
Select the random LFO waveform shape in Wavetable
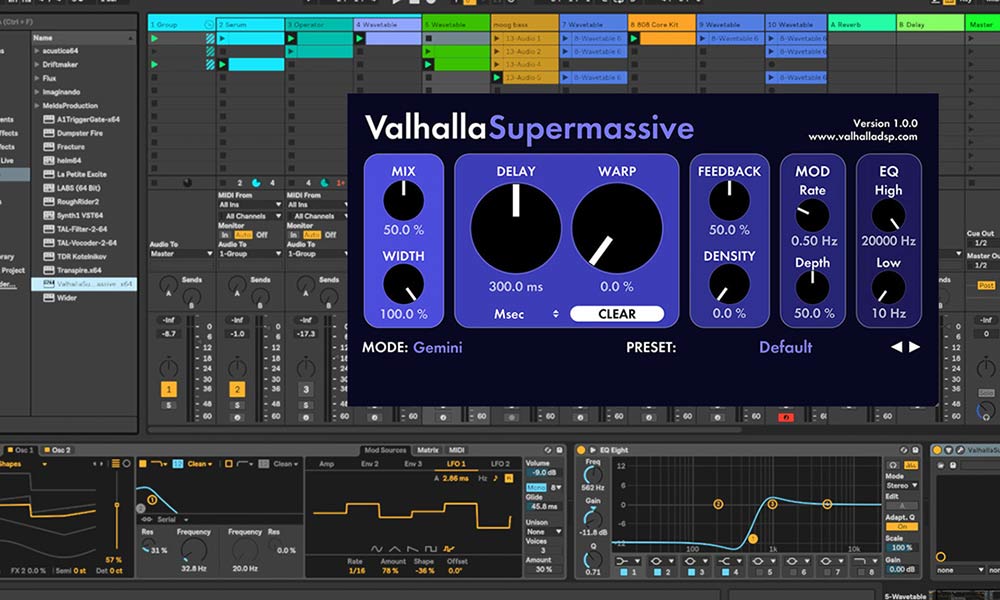[448, 549]
